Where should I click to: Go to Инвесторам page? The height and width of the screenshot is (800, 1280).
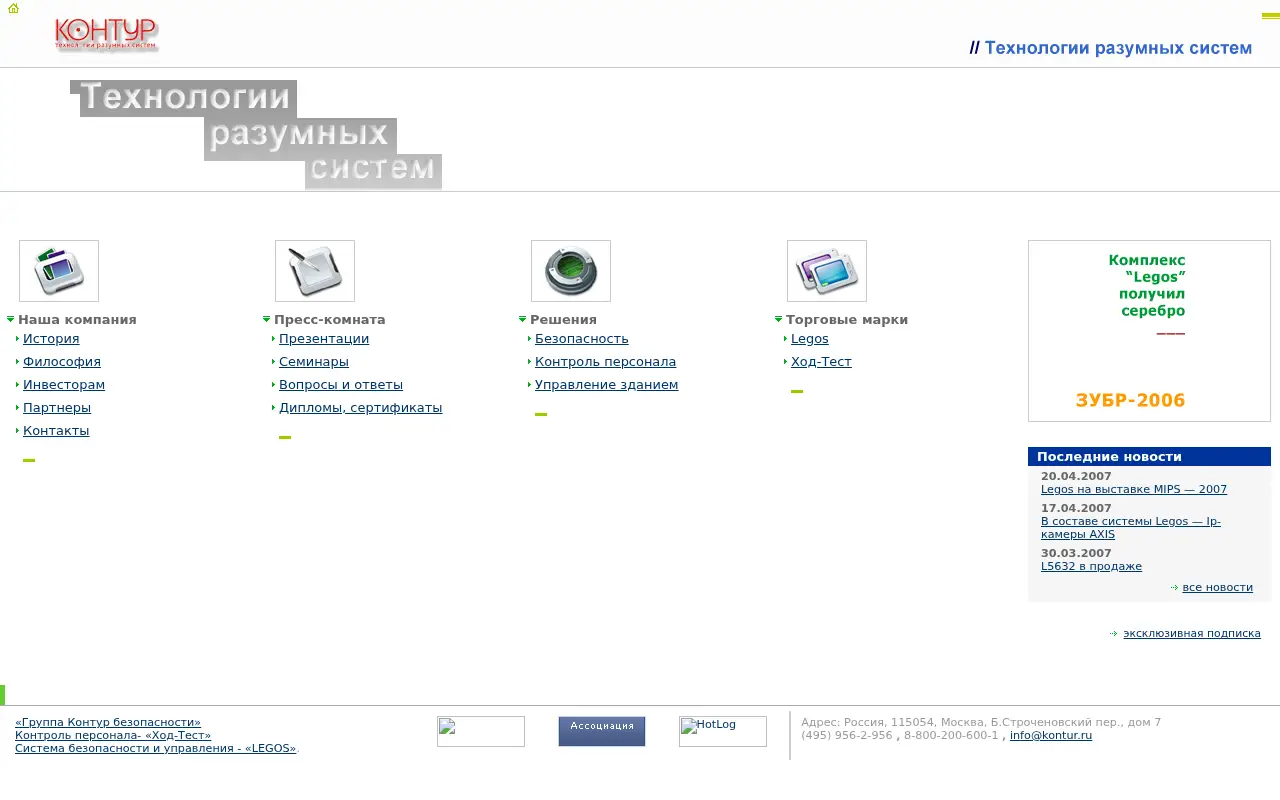tap(64, 385)
